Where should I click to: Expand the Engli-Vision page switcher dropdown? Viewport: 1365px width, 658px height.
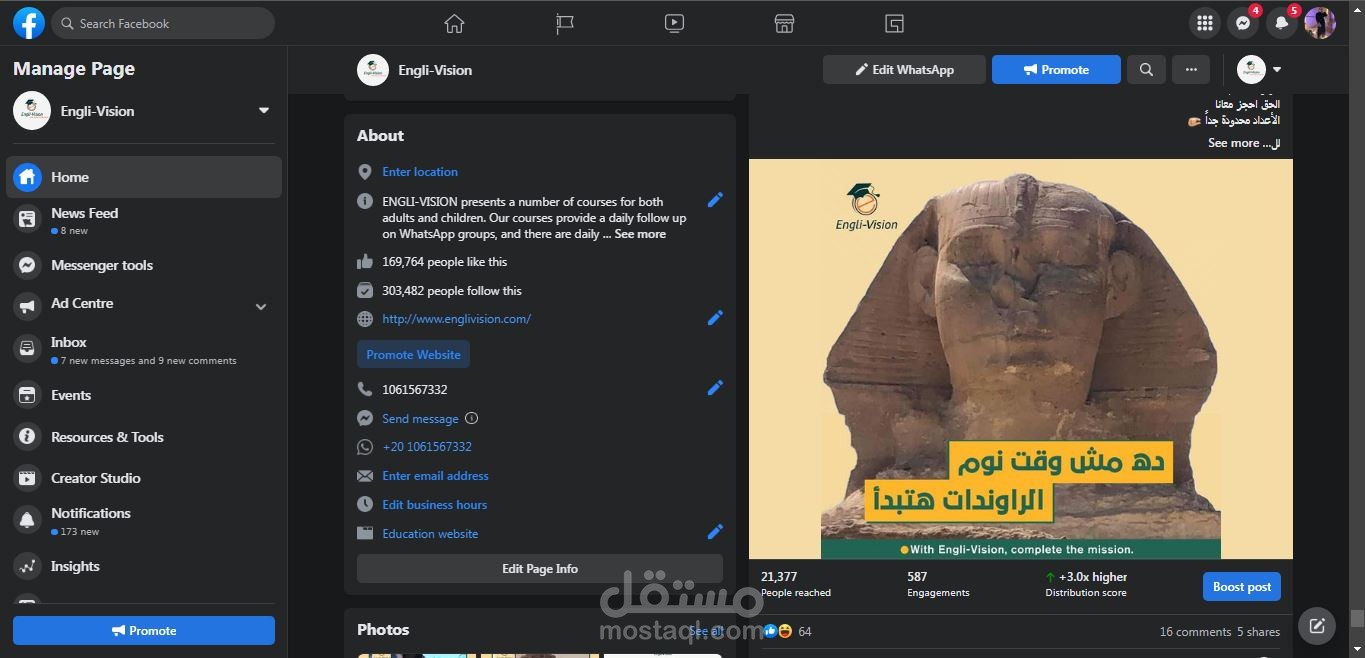coord(264,111)
